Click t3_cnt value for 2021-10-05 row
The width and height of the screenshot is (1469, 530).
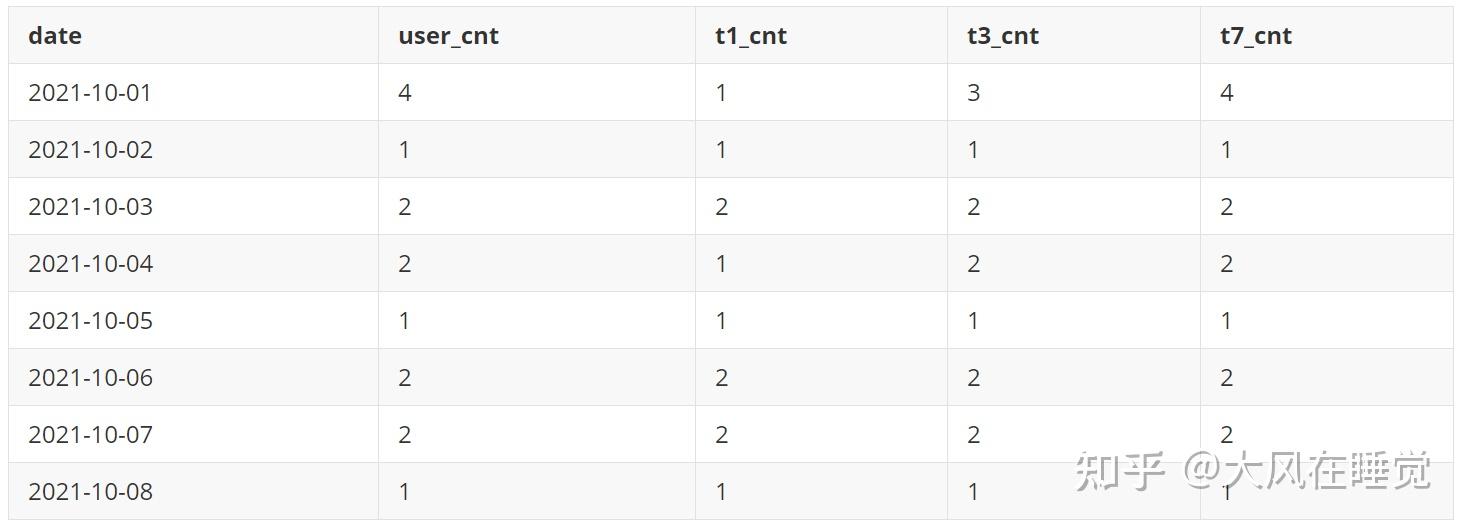coord(973,321)
